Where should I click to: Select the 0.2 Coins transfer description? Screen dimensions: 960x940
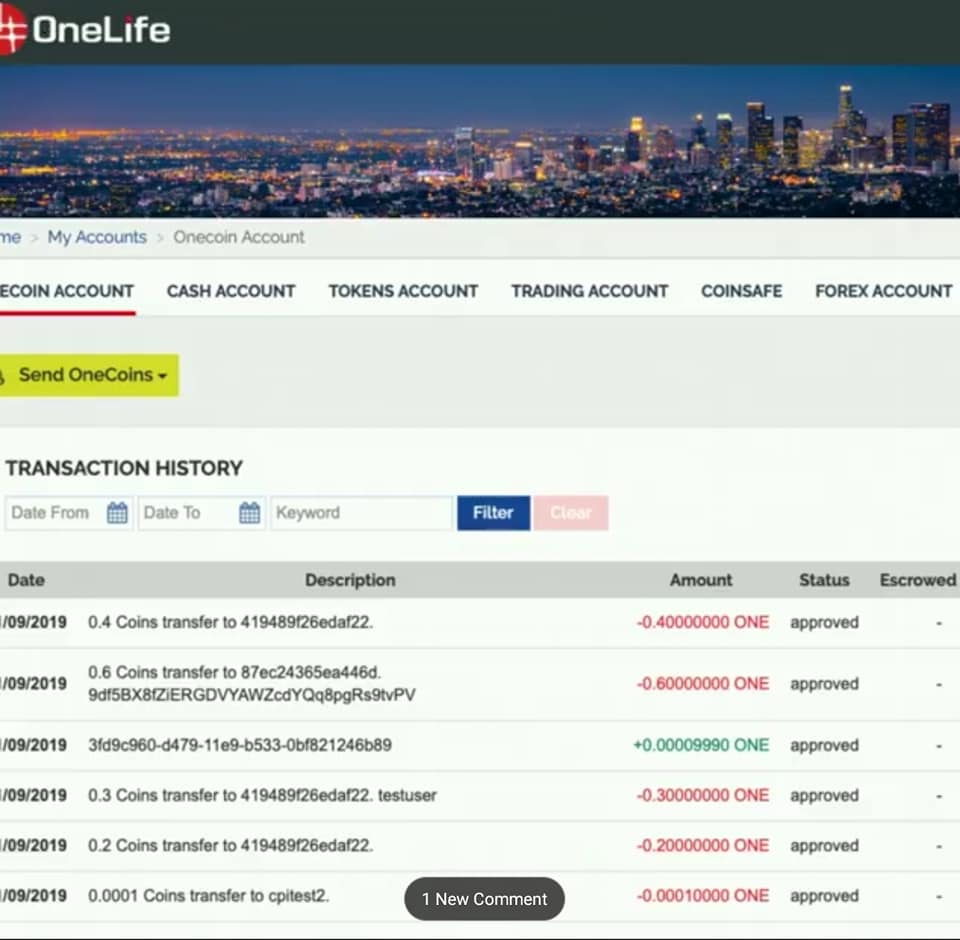click(230, 846)
